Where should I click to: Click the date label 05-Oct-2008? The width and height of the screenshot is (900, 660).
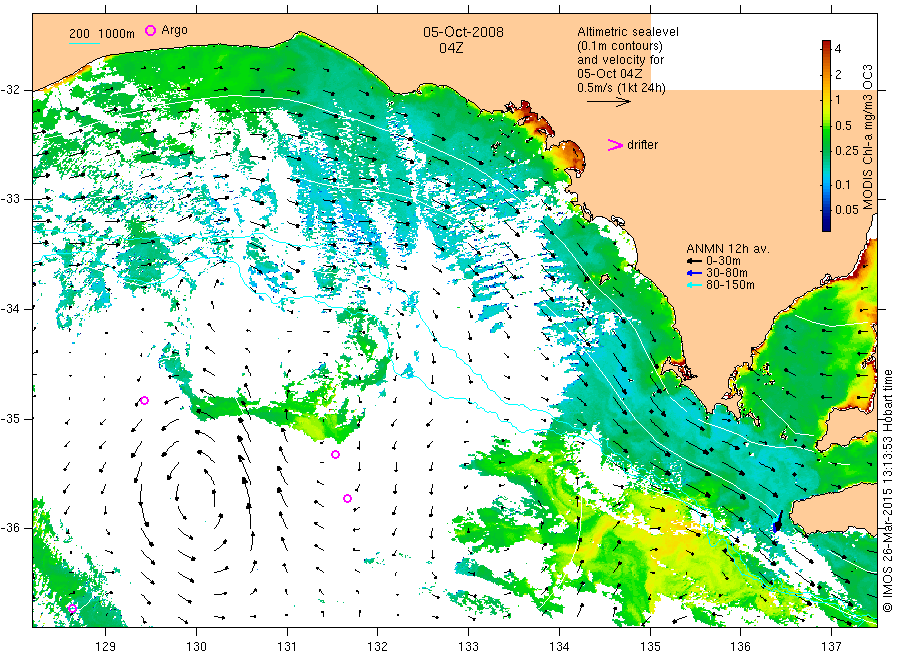pyautogui.click(x=463, y=32)
